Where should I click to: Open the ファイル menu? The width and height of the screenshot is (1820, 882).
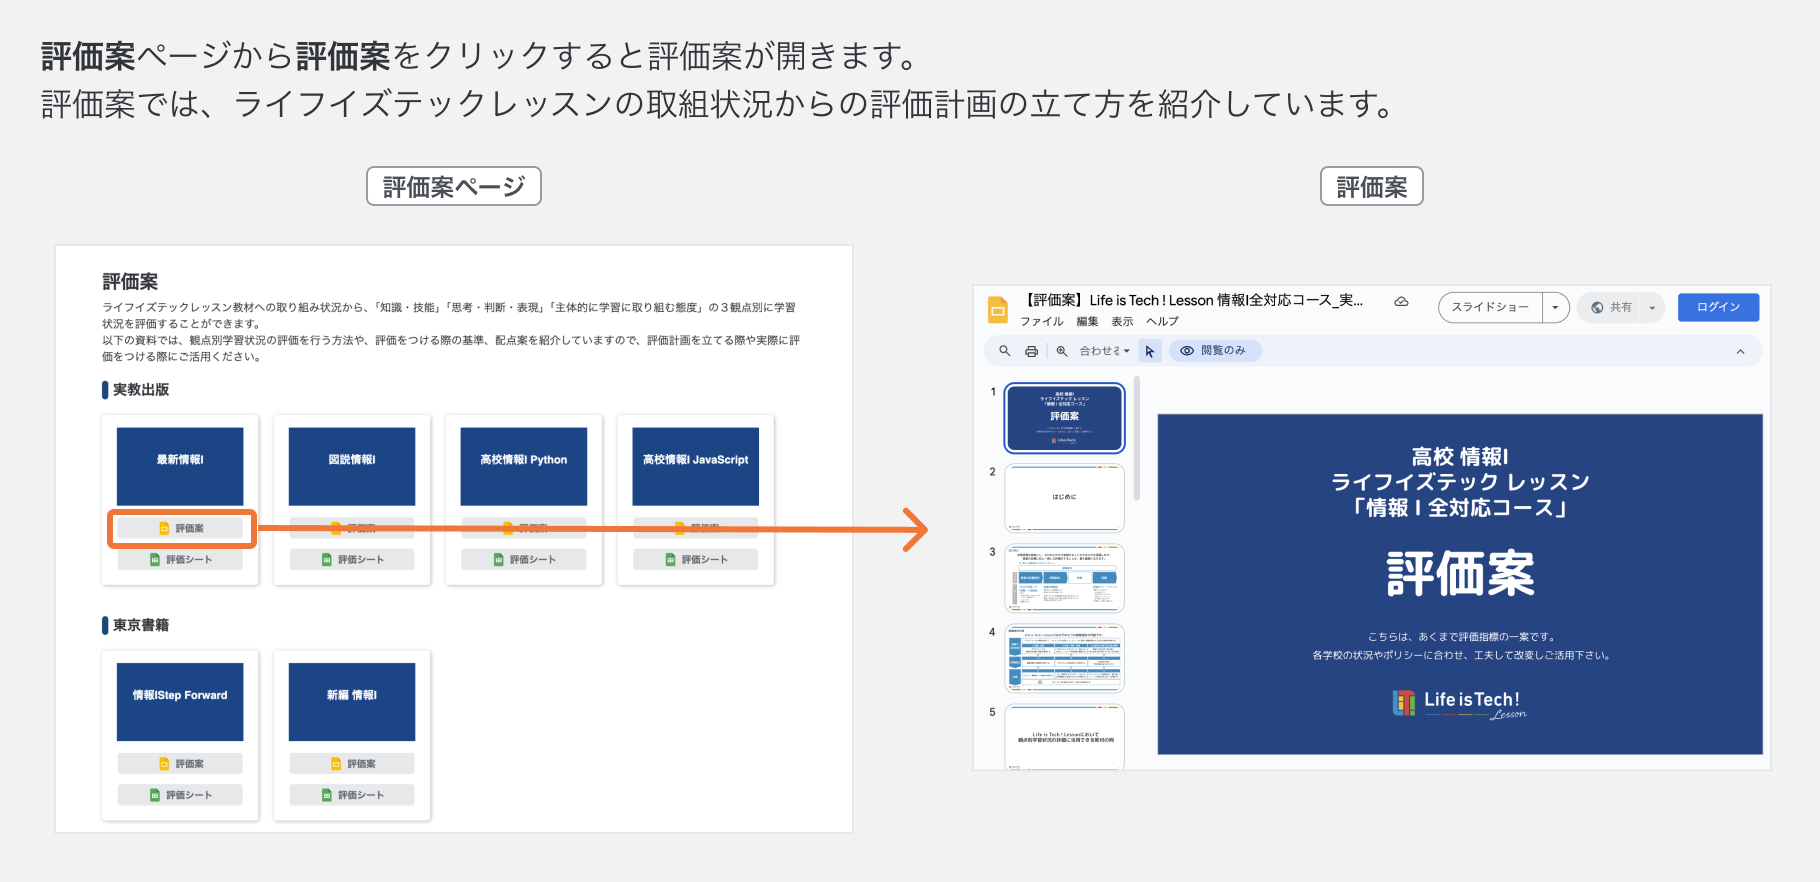tap(1042, 322)
